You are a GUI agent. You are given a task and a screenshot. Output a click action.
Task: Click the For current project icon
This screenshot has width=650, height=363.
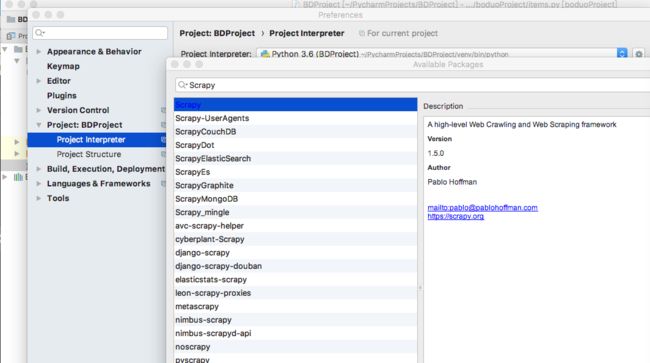pos(362,33)
